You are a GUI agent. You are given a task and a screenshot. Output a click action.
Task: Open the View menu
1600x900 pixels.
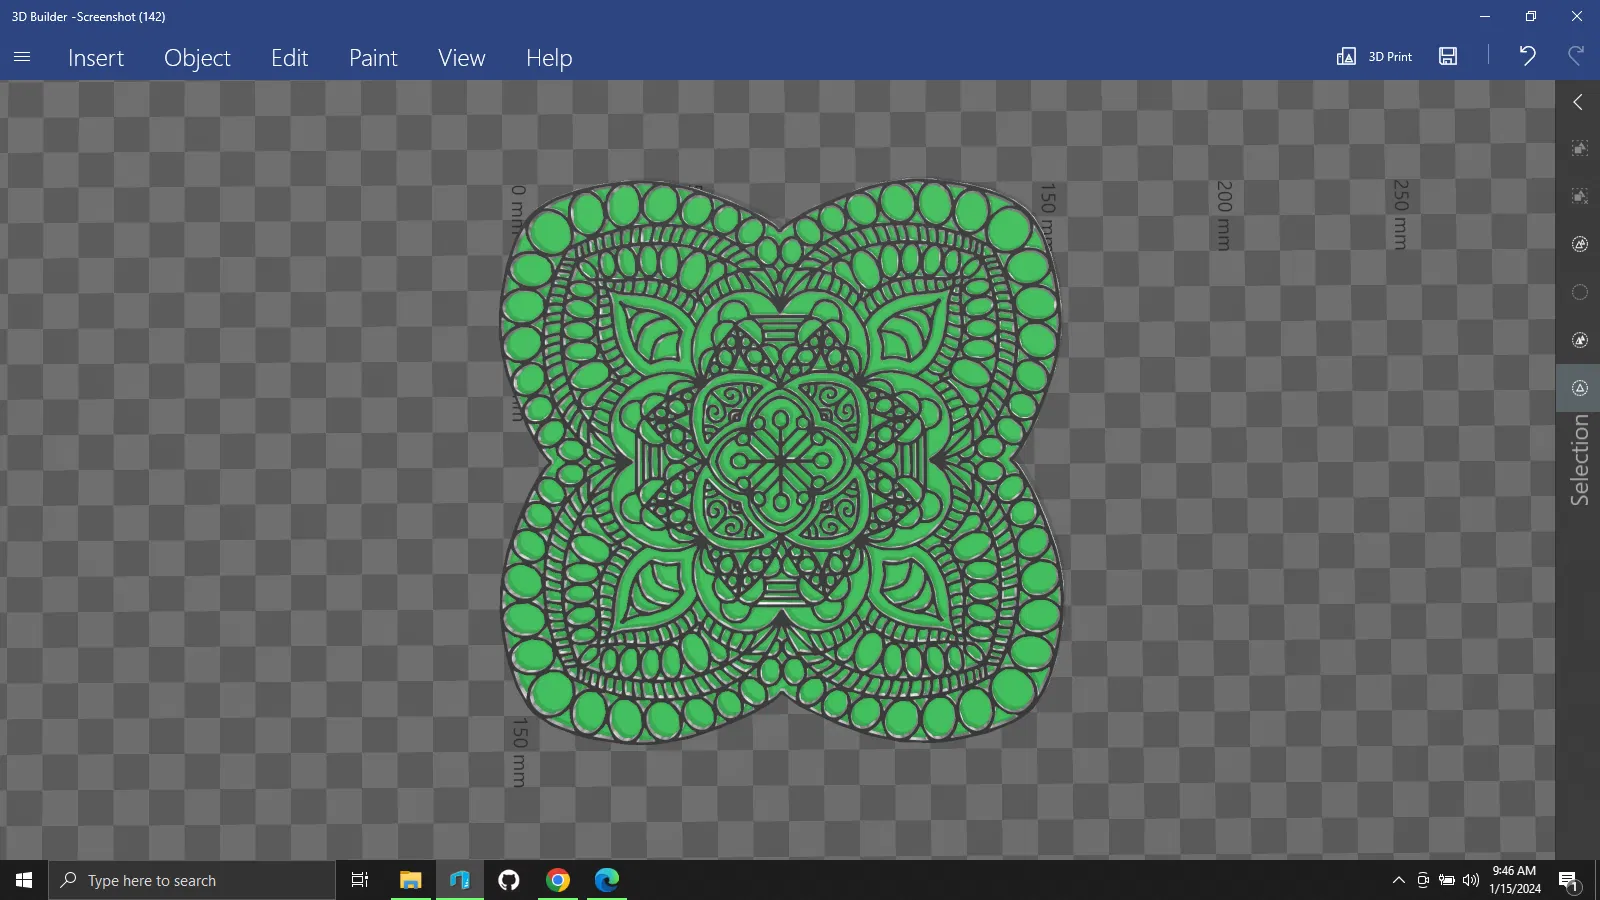(461, 58)
